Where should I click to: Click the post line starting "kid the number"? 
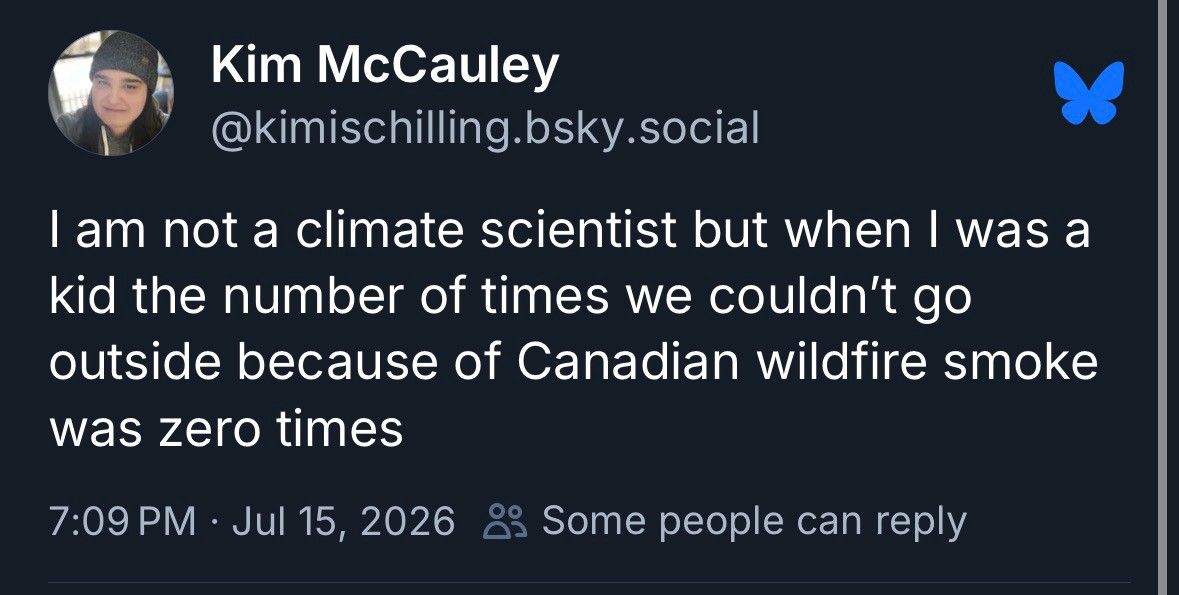(x=511, y=299)
